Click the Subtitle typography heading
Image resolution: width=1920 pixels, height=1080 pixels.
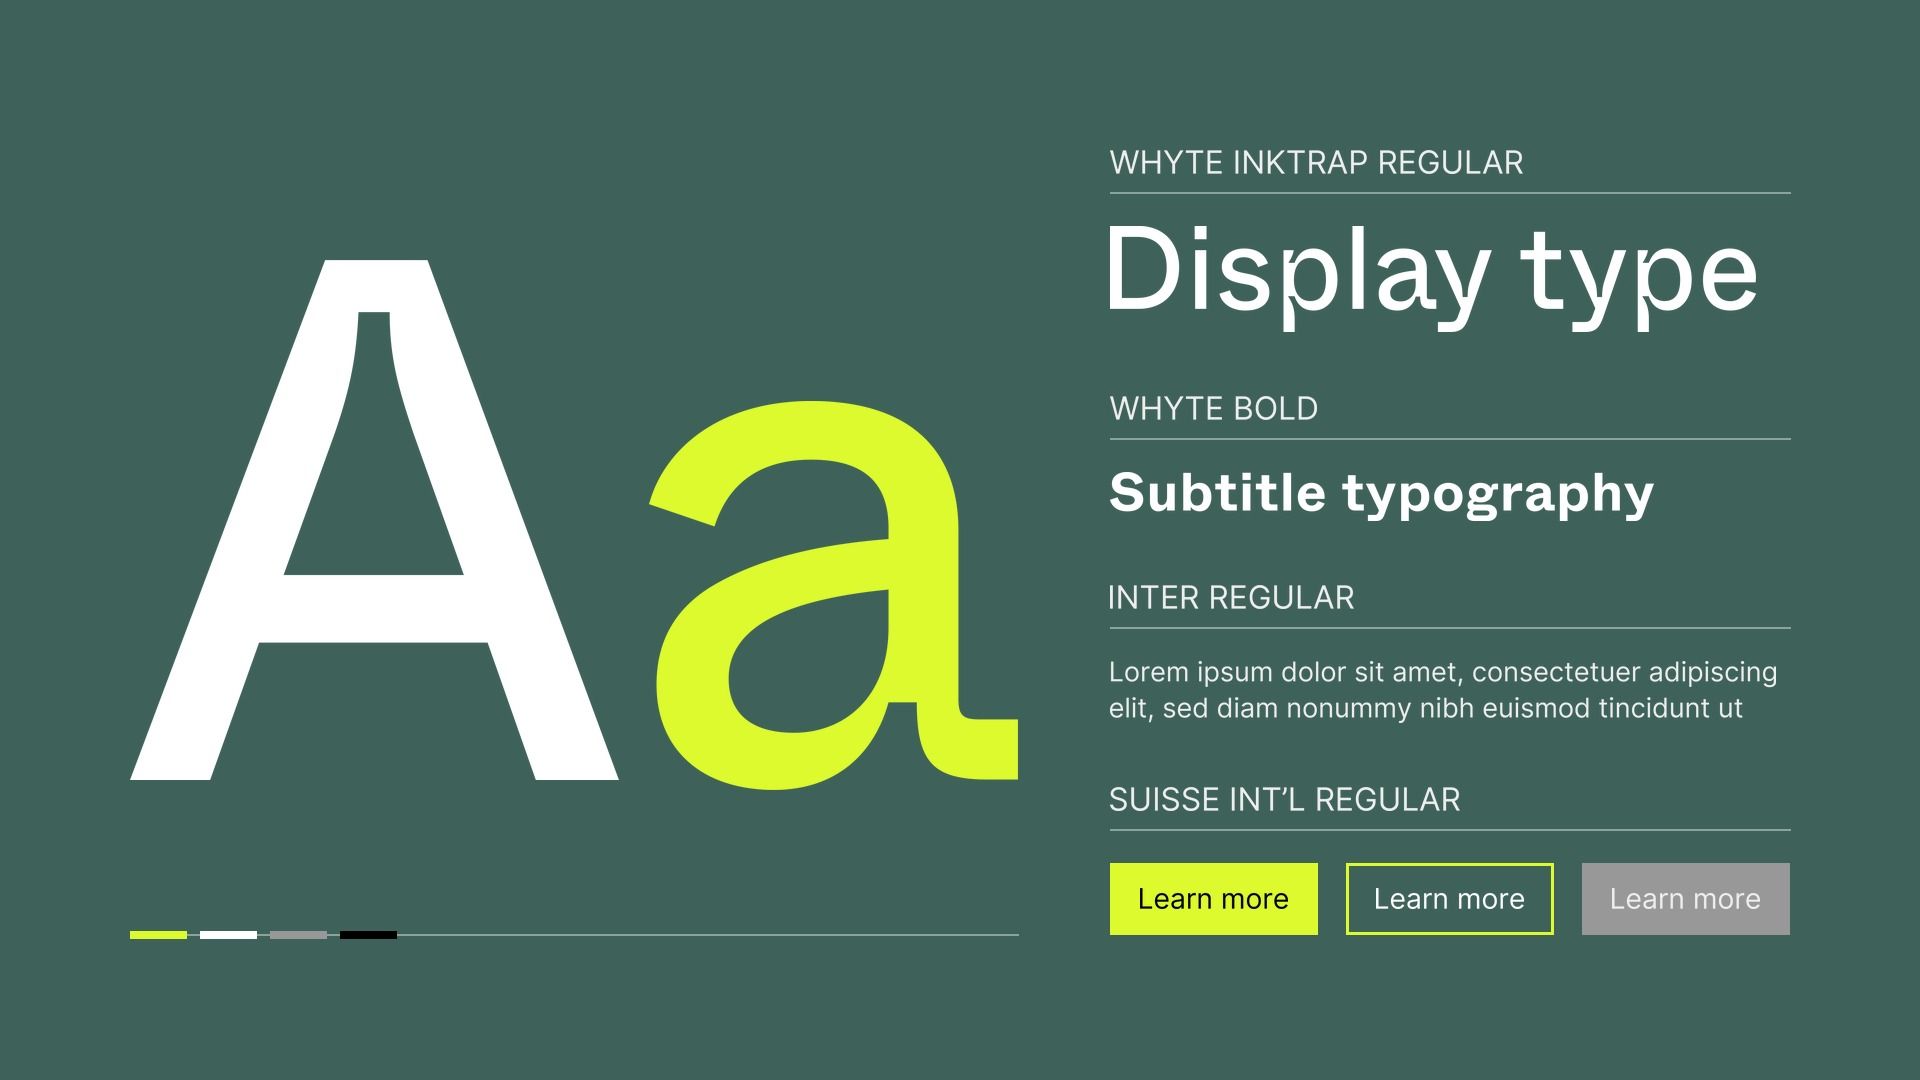click(x=1381, y=494)
